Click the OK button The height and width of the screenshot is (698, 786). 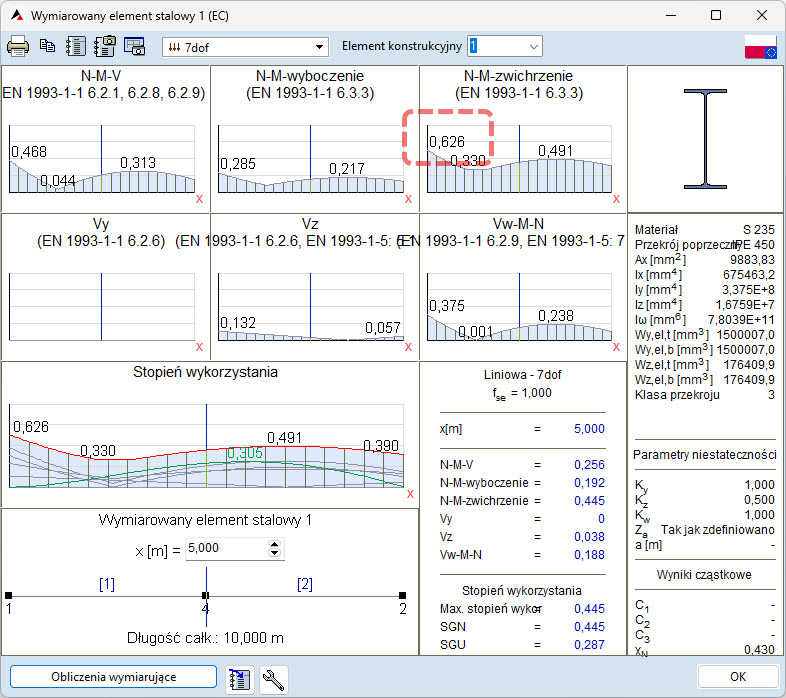point(737,677)
